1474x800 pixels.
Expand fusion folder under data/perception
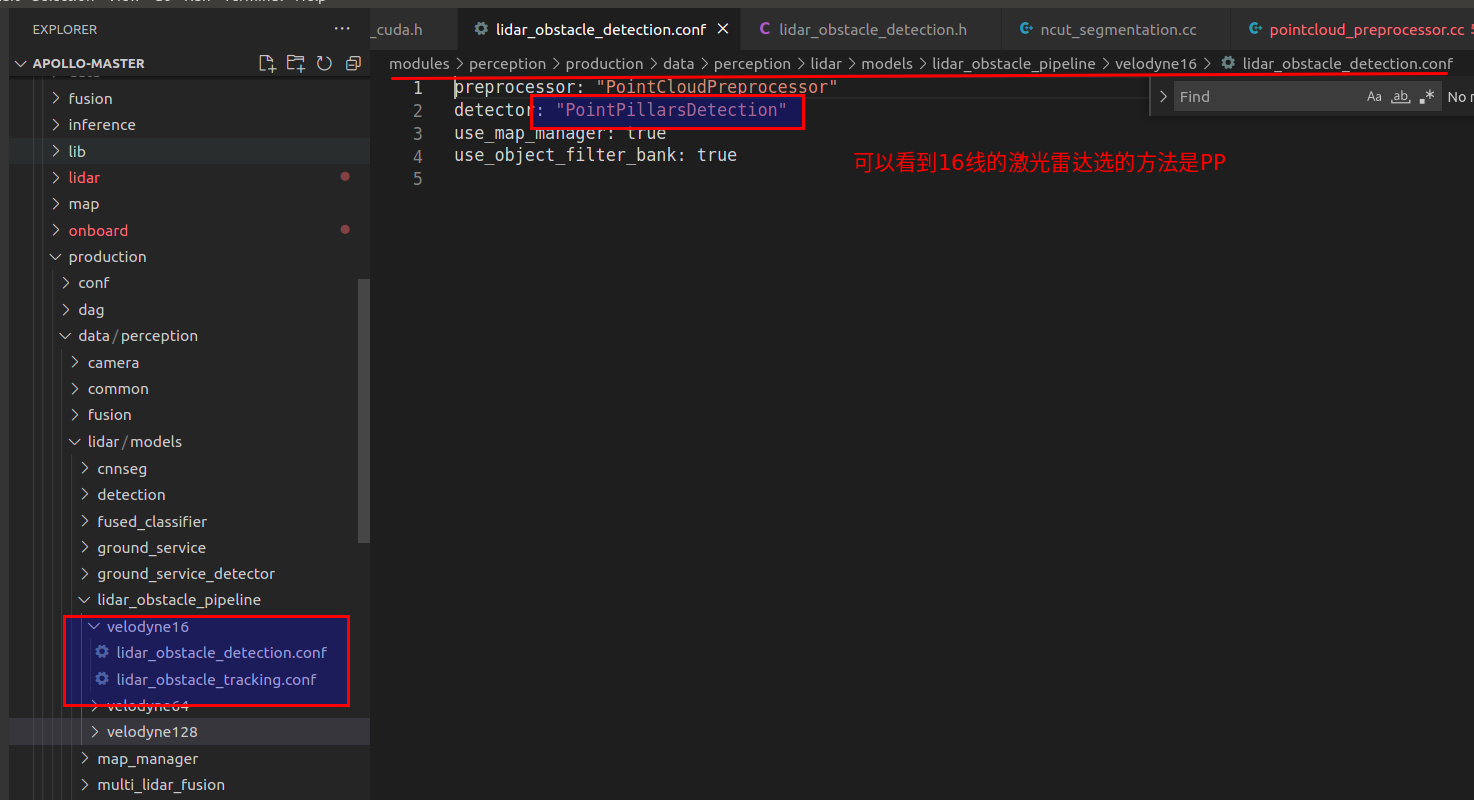pyautogui.click(x=190, y=415)
